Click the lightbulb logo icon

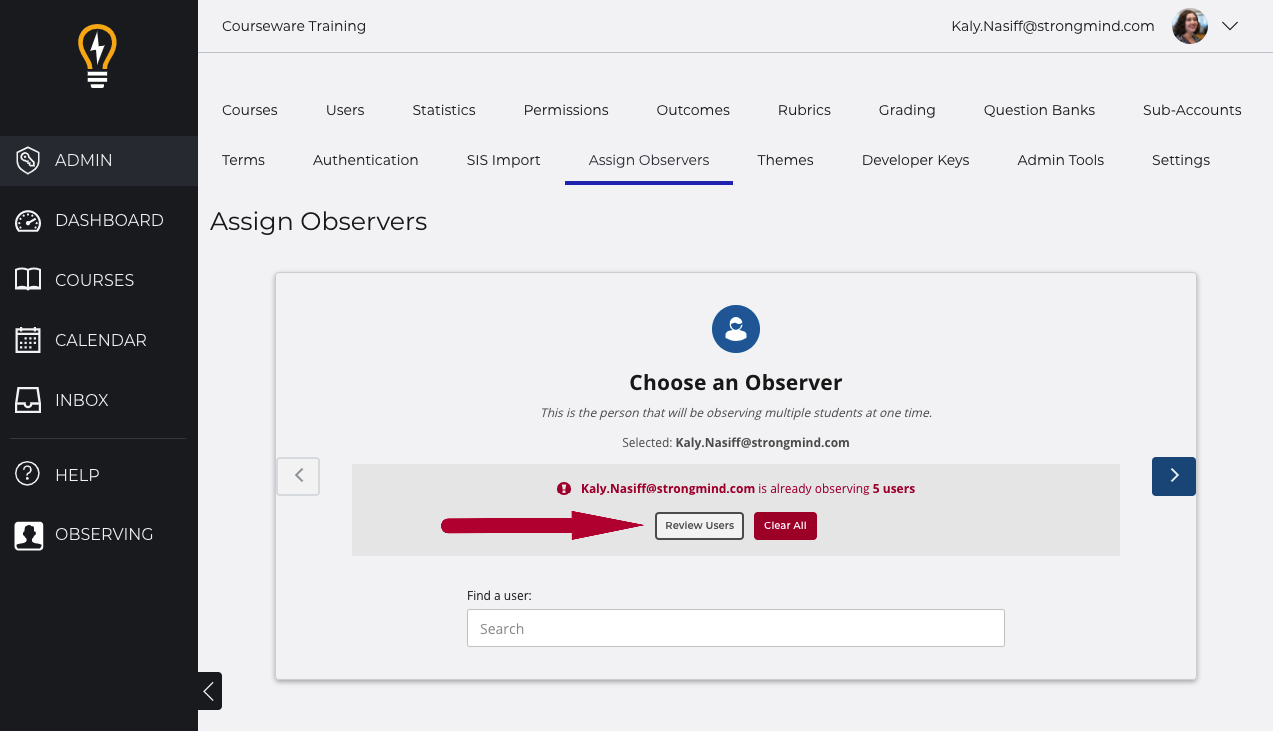coord(98,57)
